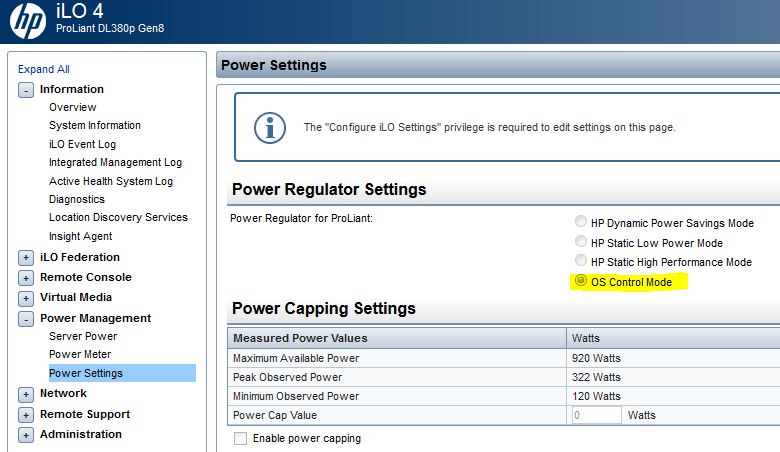Screen dimensions: 780x452
Task: Click the ProLiant DL380p Gen8 title text
Action: point(110,28)
